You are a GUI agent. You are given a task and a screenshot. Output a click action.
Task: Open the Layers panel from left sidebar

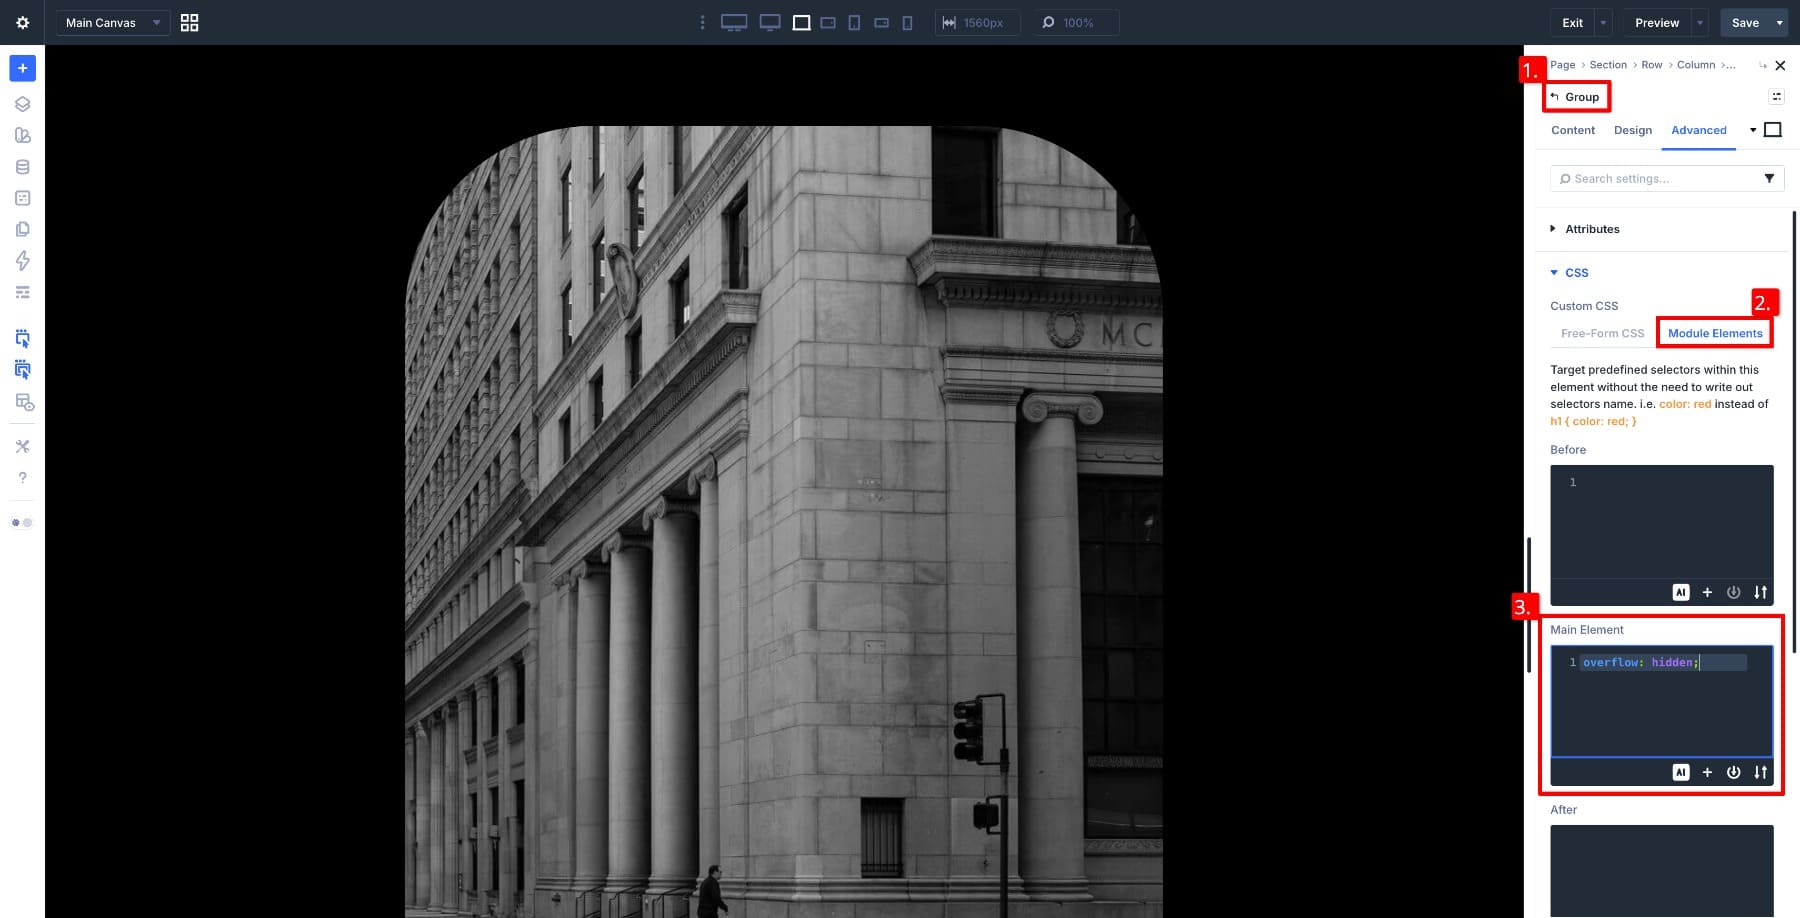coord(22,104)
